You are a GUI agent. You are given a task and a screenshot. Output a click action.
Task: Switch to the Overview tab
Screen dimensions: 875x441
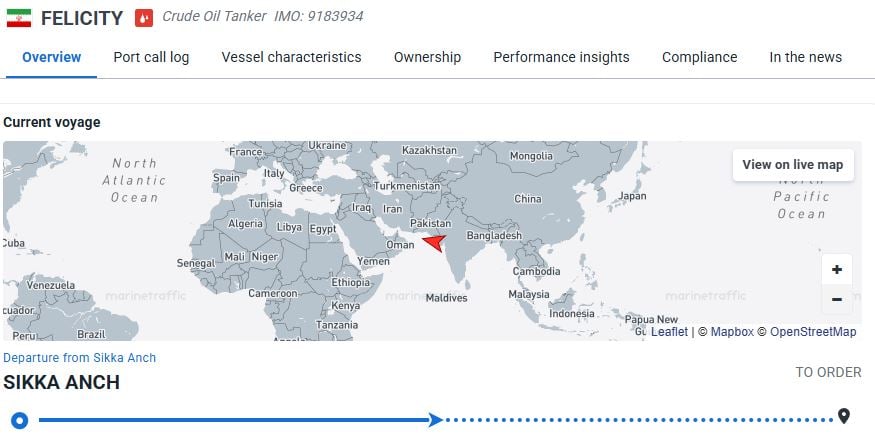point(51,57)
